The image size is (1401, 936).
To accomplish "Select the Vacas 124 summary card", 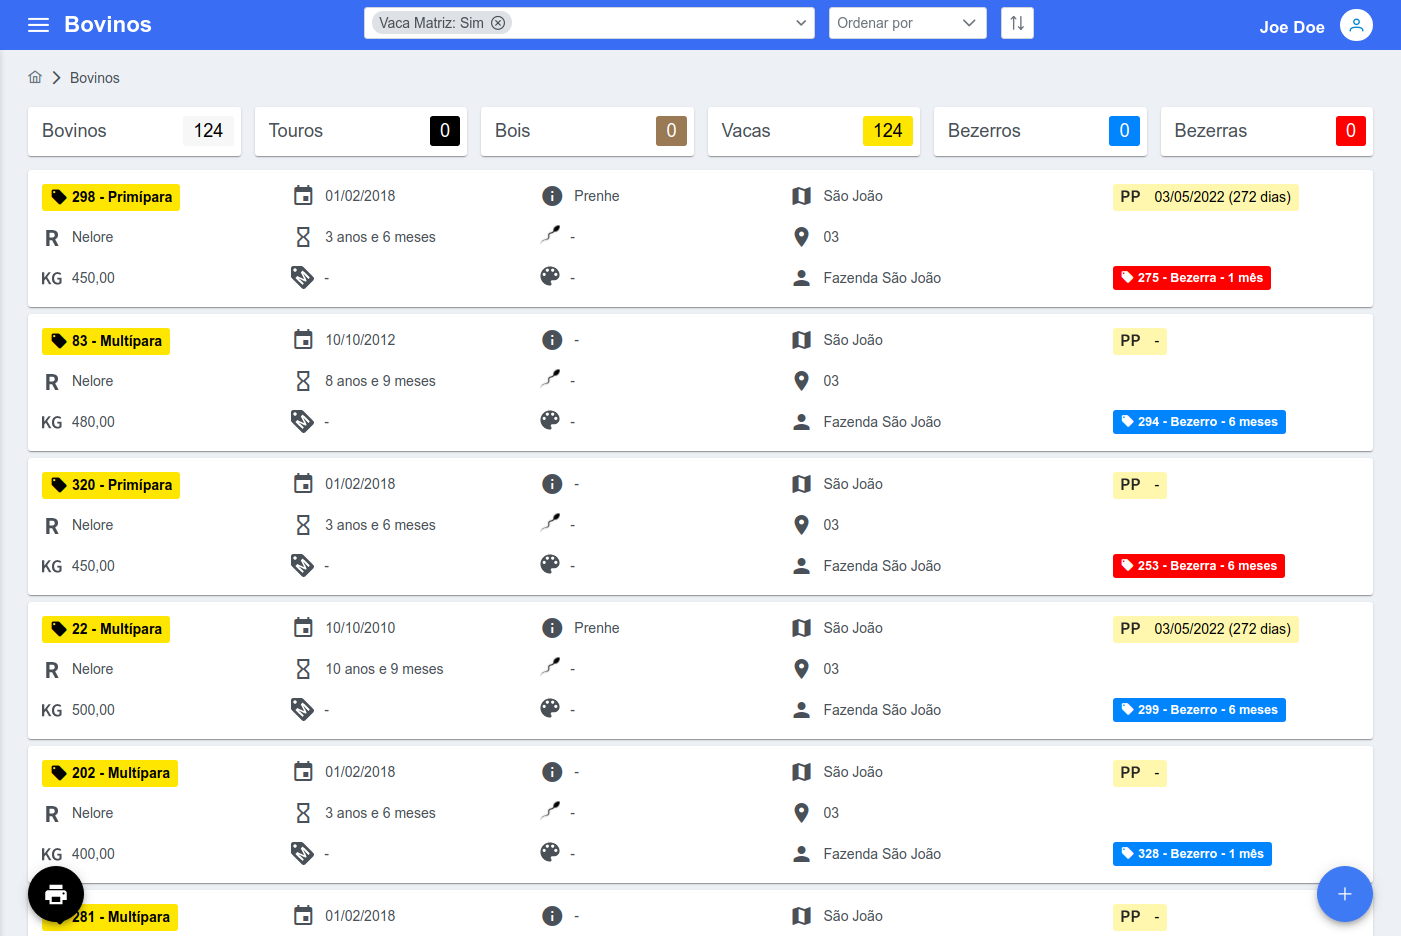I will [814, 131].
